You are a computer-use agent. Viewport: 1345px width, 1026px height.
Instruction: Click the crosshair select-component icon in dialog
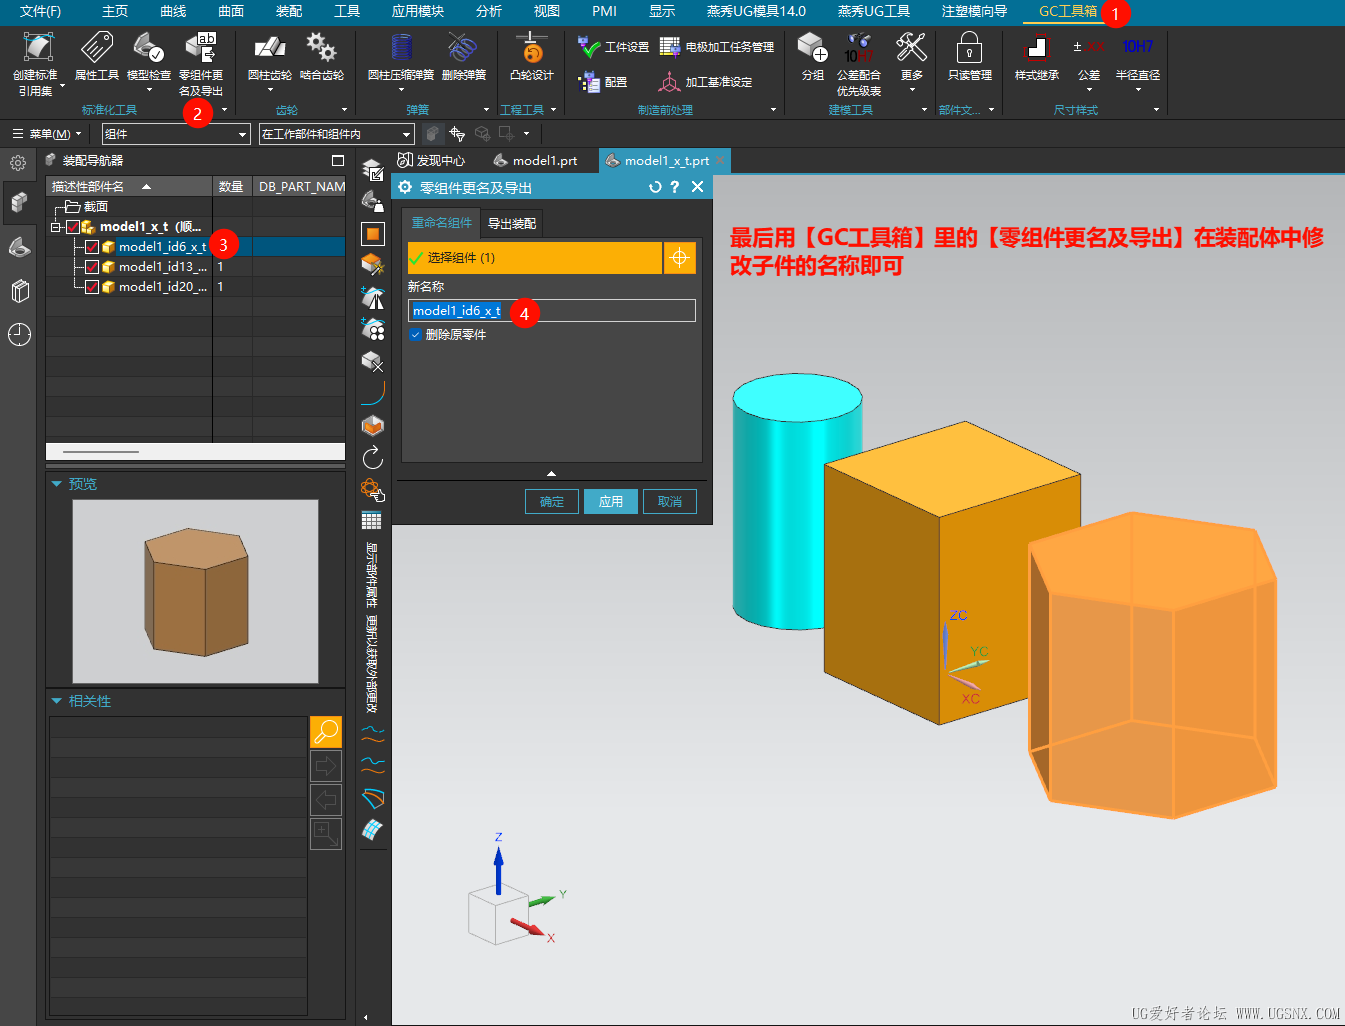tap(679, 258)
